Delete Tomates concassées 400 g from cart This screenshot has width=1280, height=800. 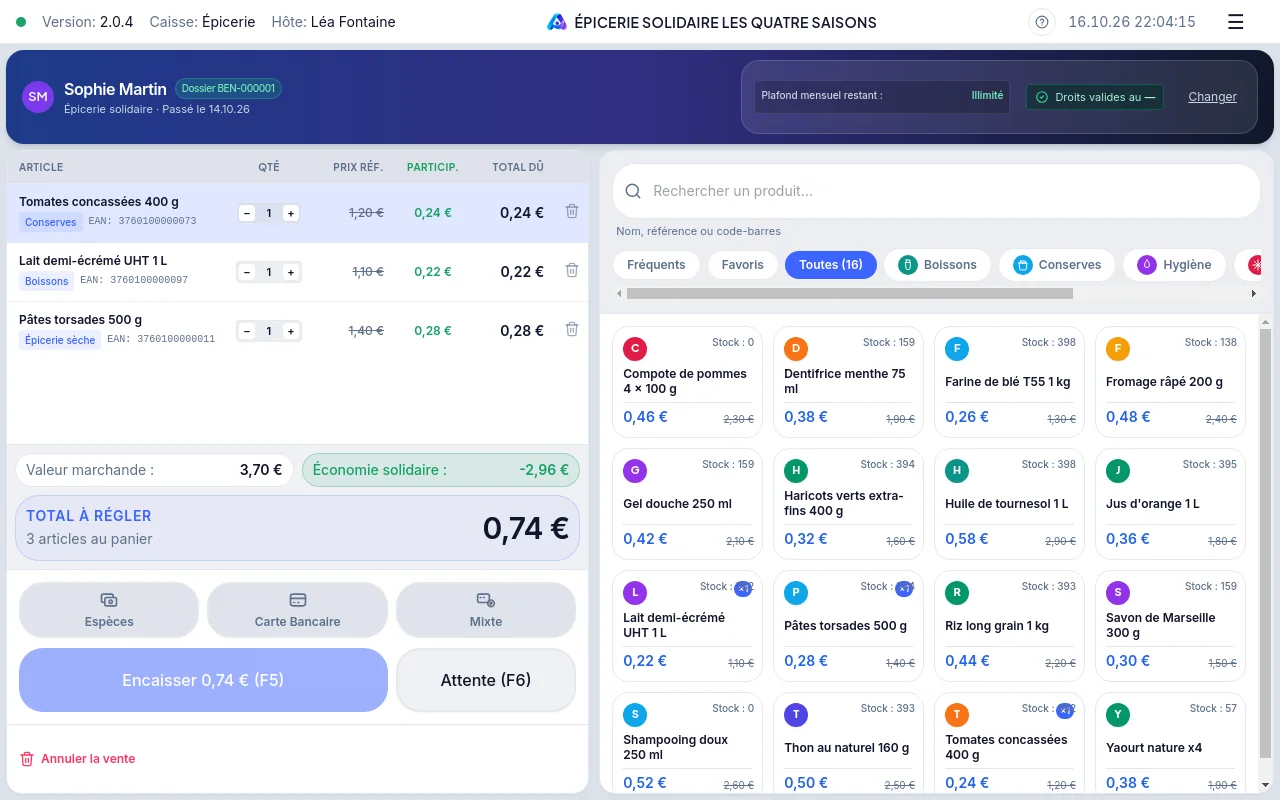coord(572,211)
